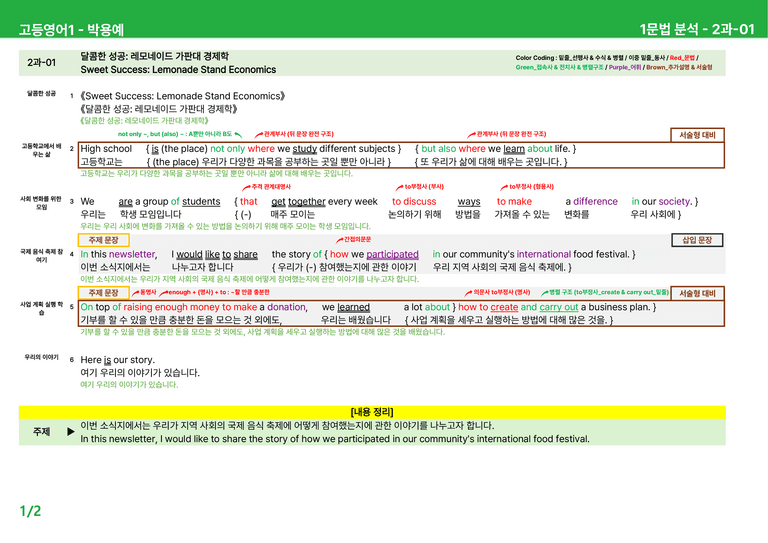
Task: Click the underlined 'get together' in sentence 3
Action: tap(298, 202)
